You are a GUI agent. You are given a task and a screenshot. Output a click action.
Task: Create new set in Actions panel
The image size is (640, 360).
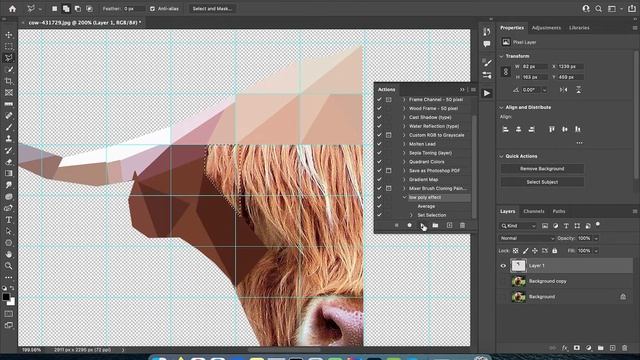pyautogui.click(x=436, y=225)
